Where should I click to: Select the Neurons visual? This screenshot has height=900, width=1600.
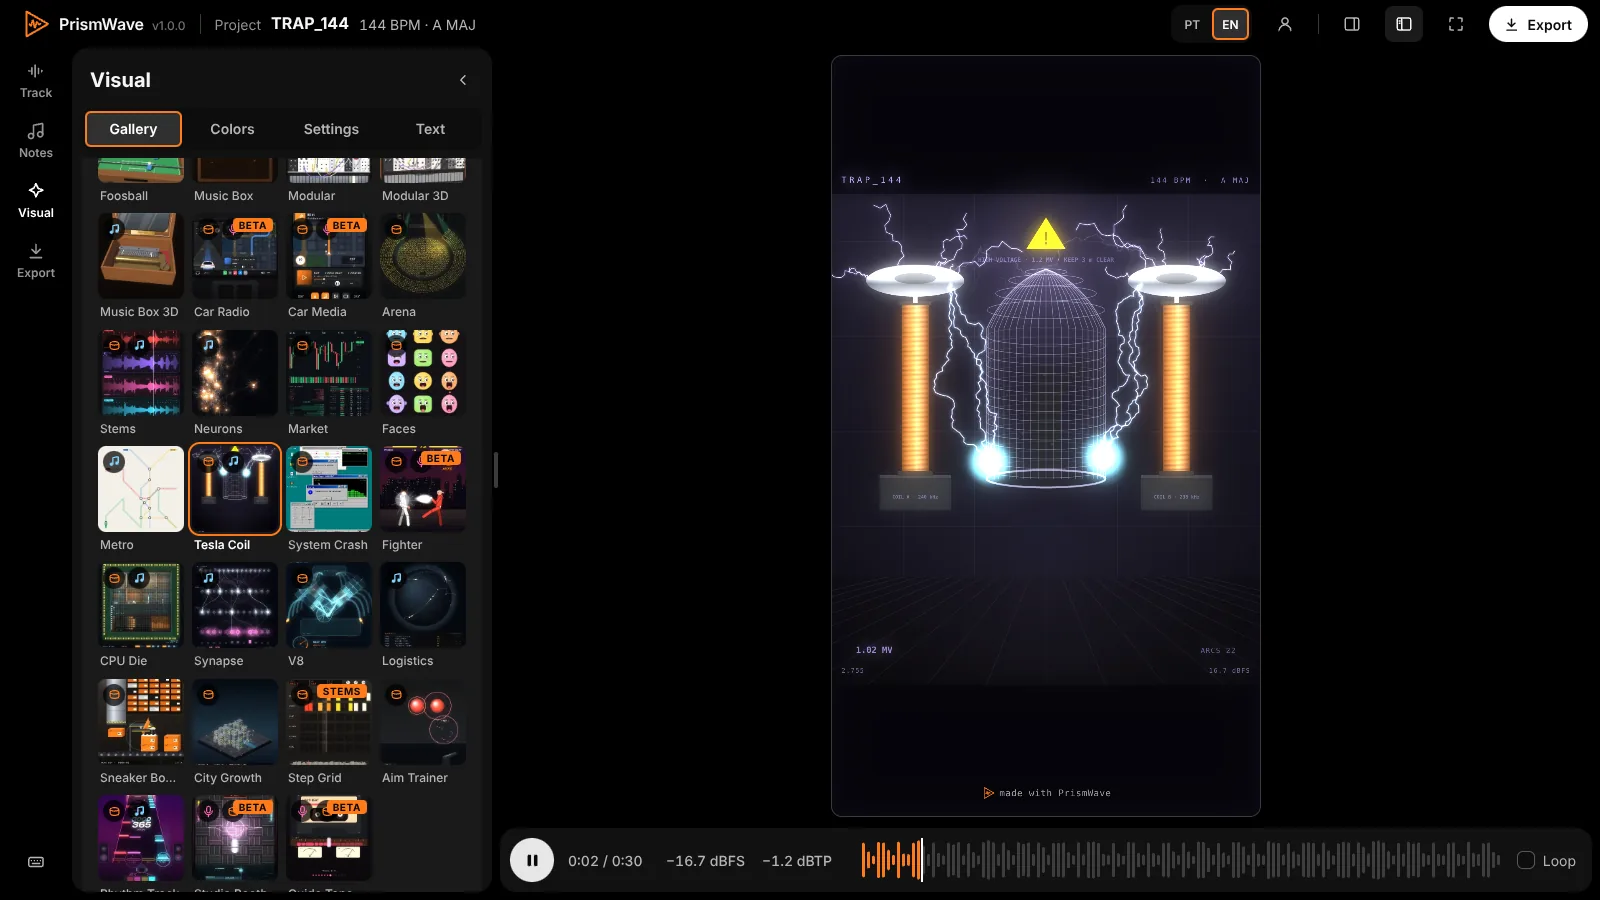click(235, 383)
